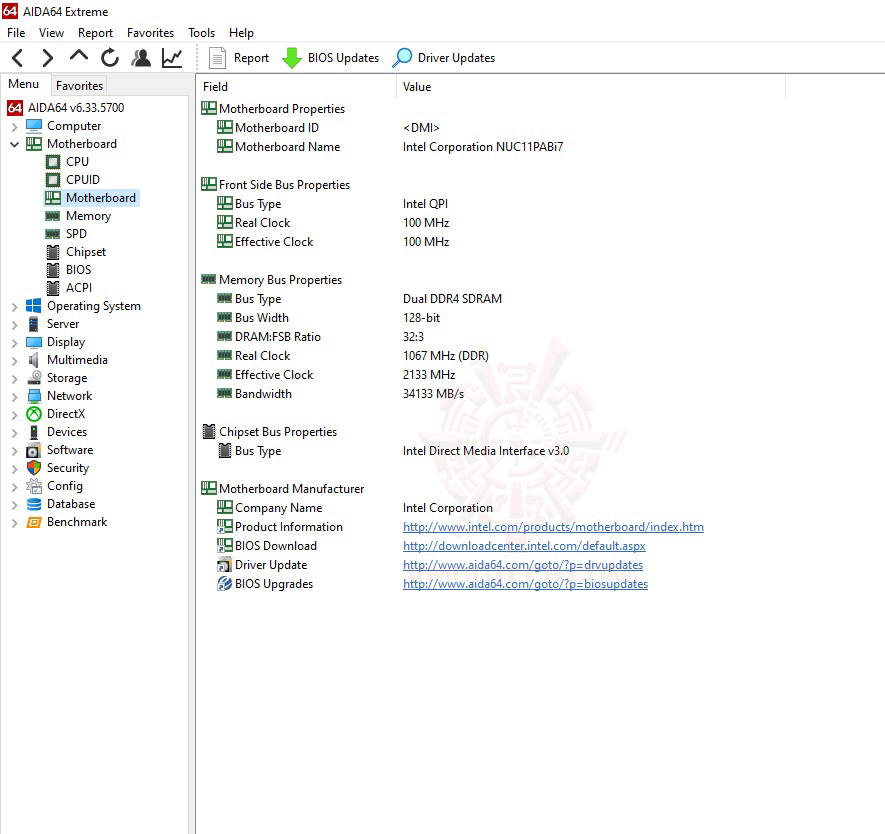Select the Bus Width row
The image size is (885, 834).
click(491, 318)
